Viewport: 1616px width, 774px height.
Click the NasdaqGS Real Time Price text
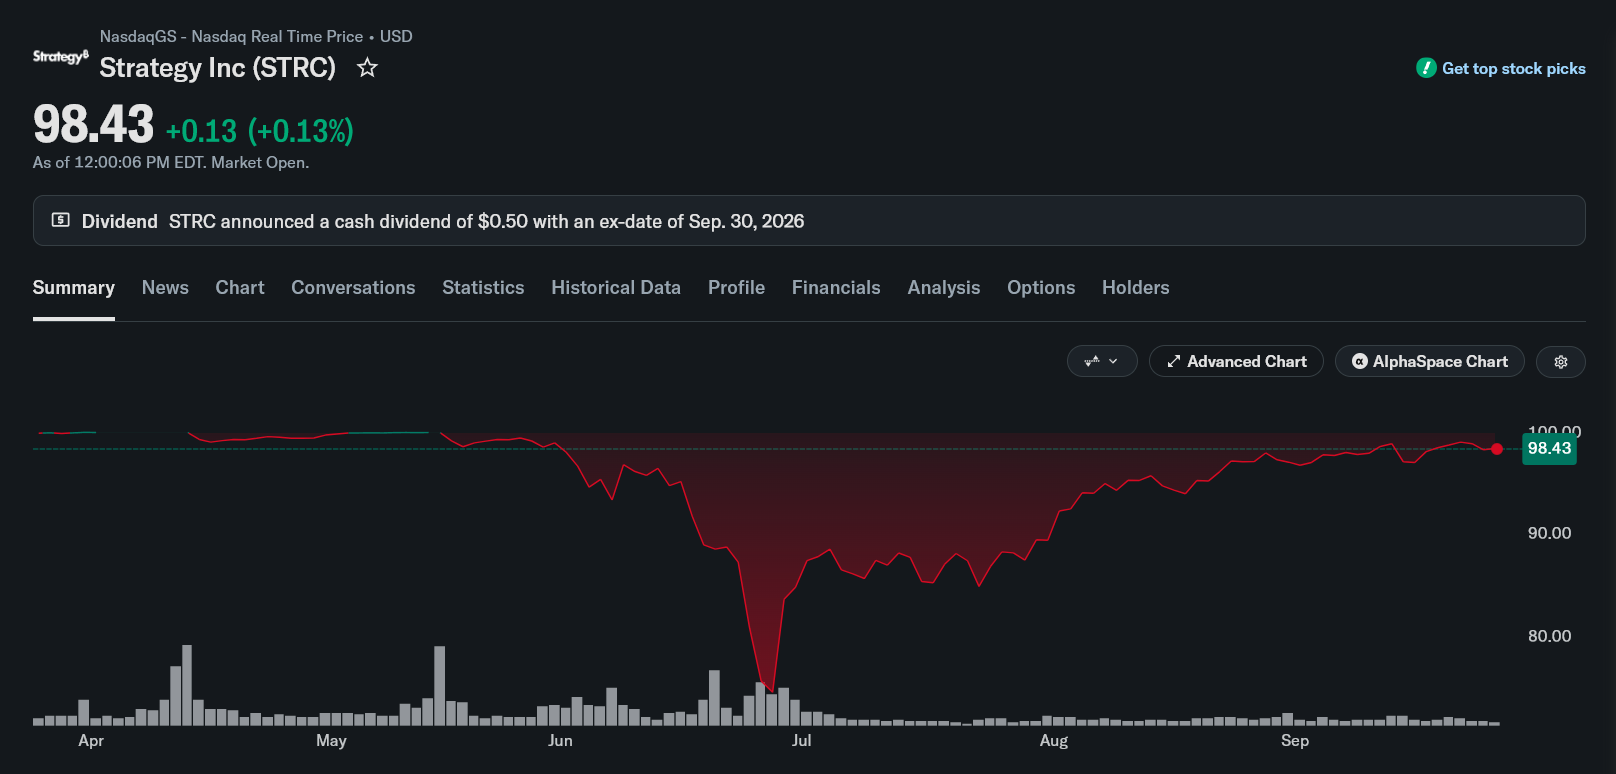[x=256, y=37]
